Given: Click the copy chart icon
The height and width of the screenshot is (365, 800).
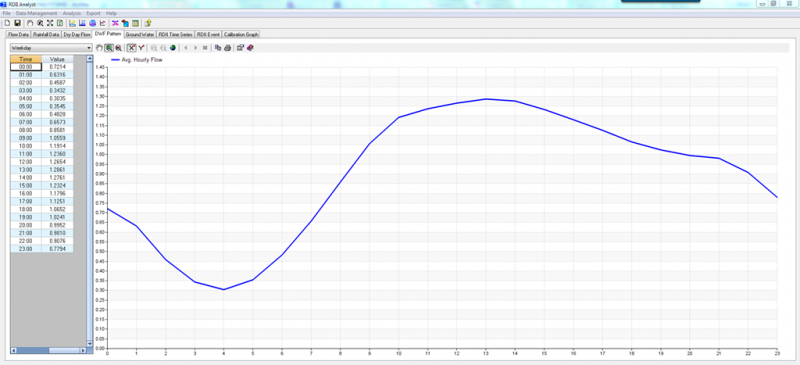Looking at the screenshot, I should 218,48.
